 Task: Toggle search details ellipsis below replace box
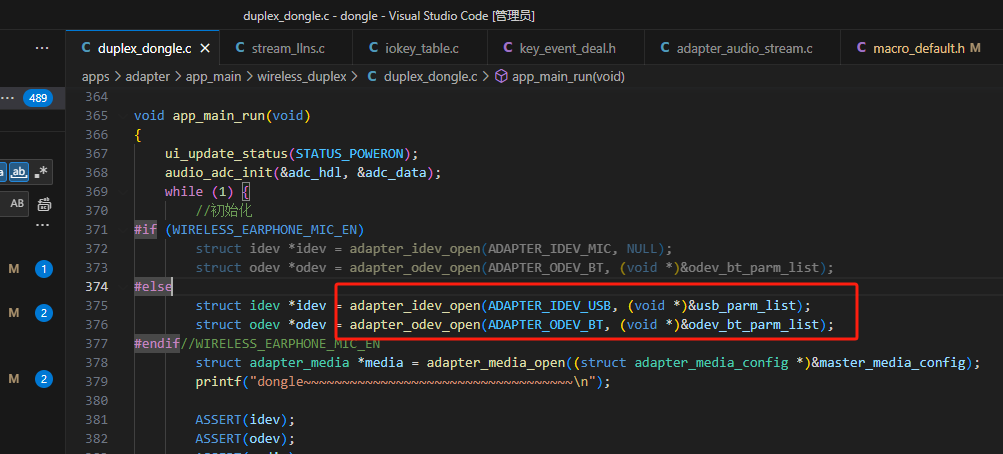[x=42, y=226]
